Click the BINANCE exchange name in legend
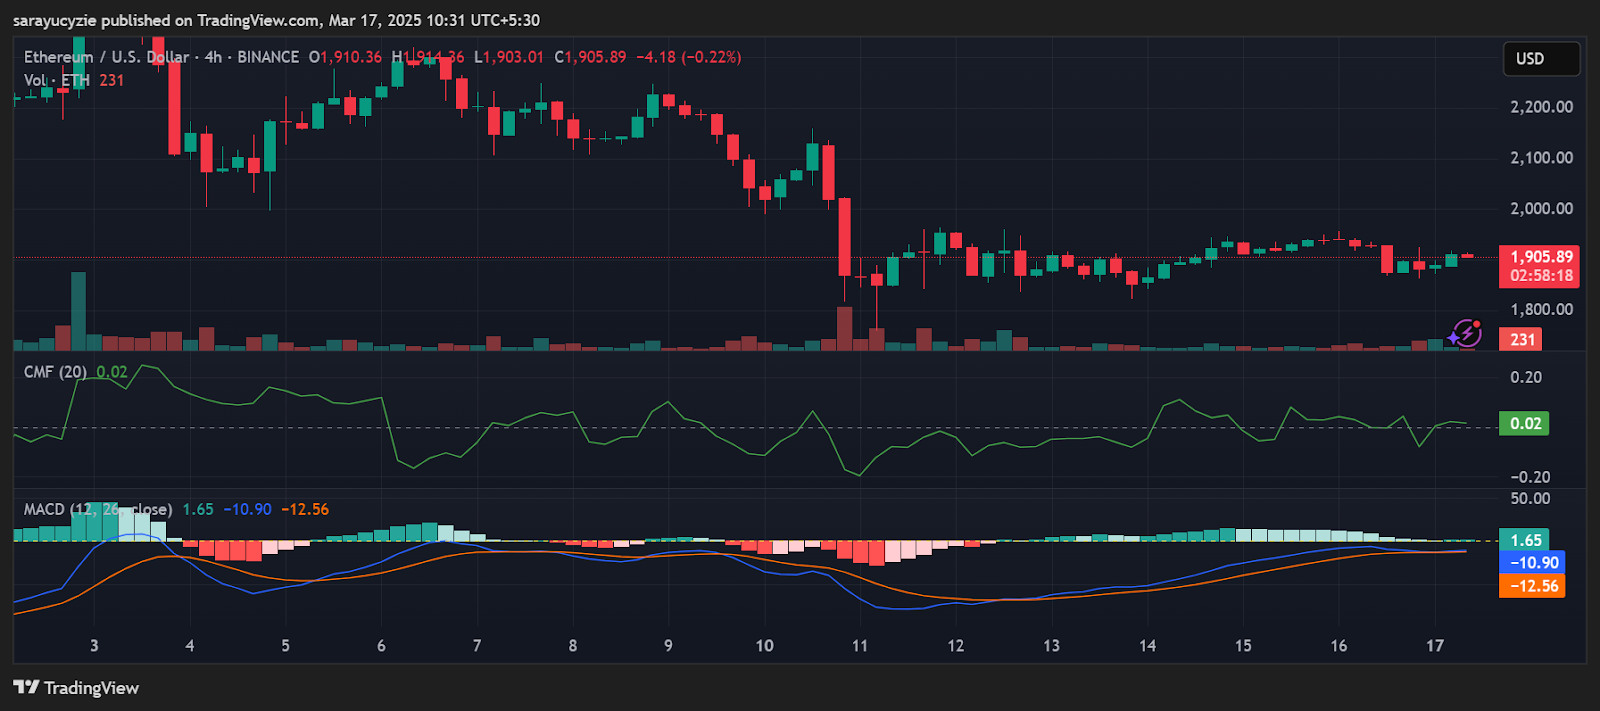The height and width of the screenshot is (711, 1600). click(x=268, y=57)
